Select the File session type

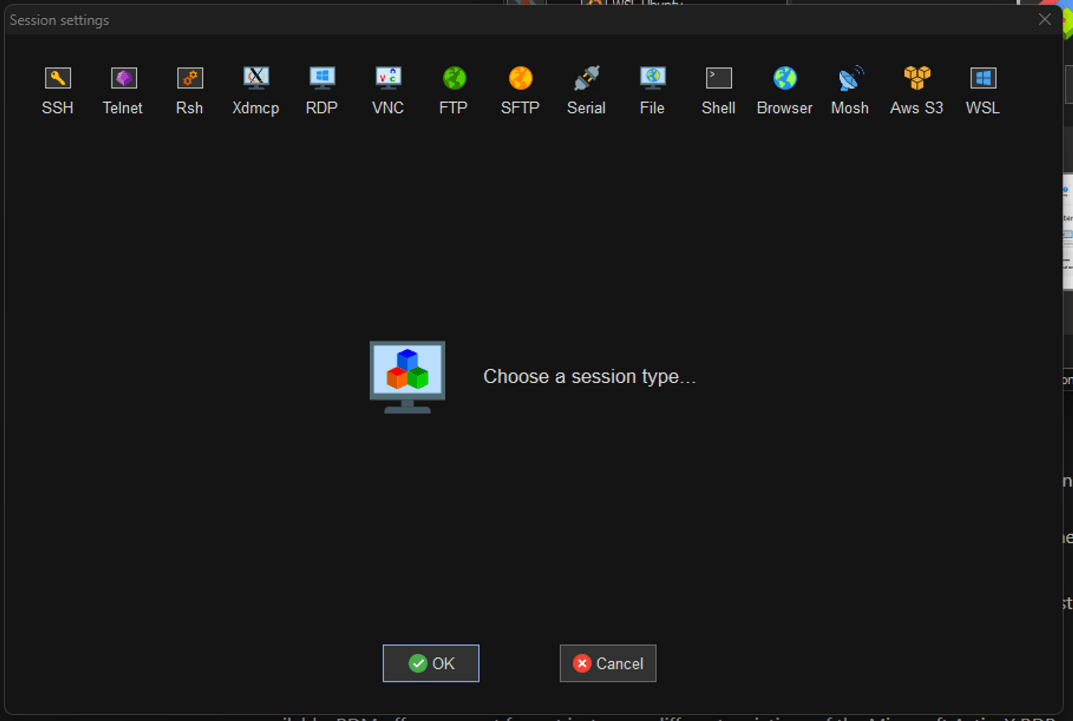click(x=652, y=79)
